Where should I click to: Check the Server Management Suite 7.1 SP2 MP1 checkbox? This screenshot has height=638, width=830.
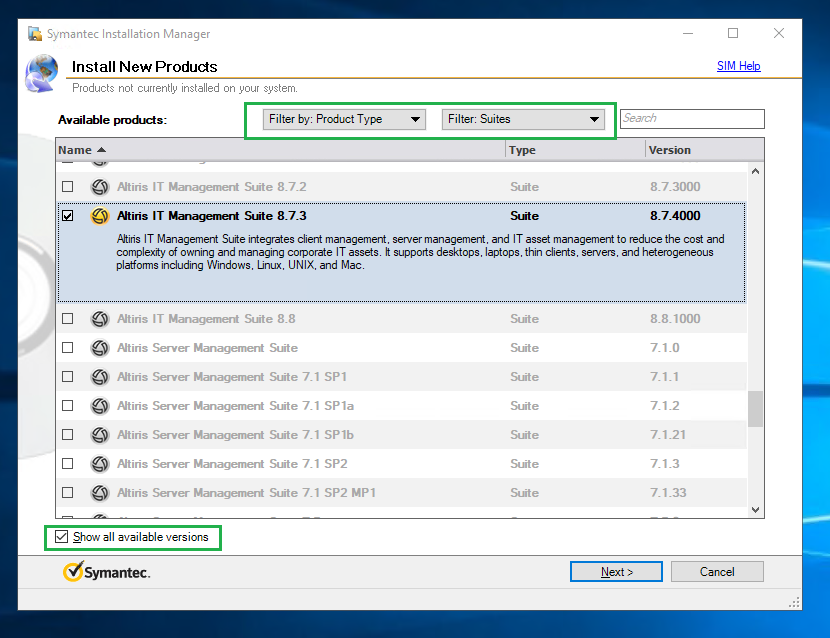[x=68, y=493]
